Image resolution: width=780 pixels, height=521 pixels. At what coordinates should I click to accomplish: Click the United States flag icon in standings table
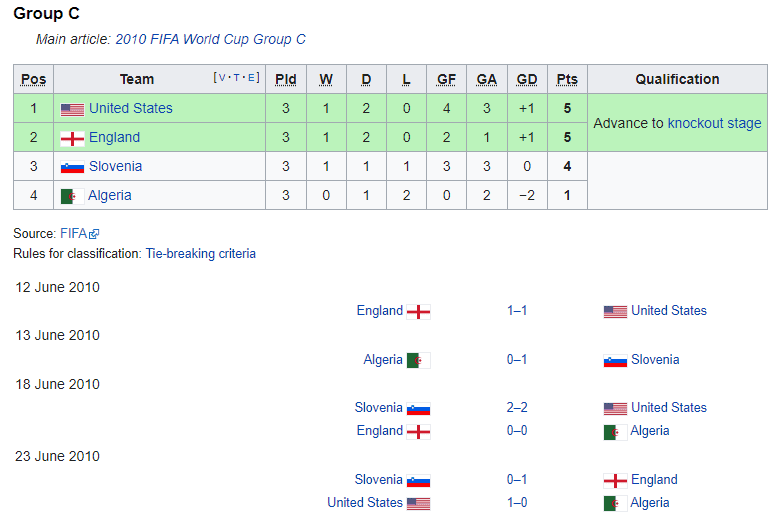(x=72, y=109)
